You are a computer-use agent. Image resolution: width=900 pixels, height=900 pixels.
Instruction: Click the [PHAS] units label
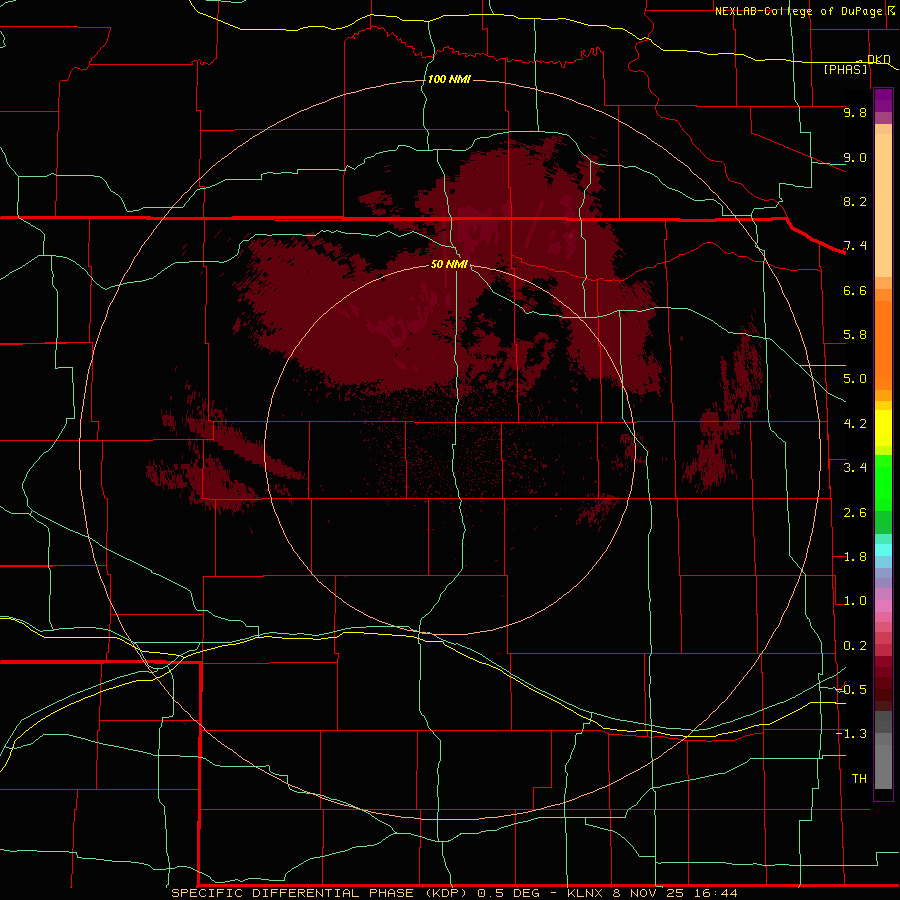tap(845, 69)
